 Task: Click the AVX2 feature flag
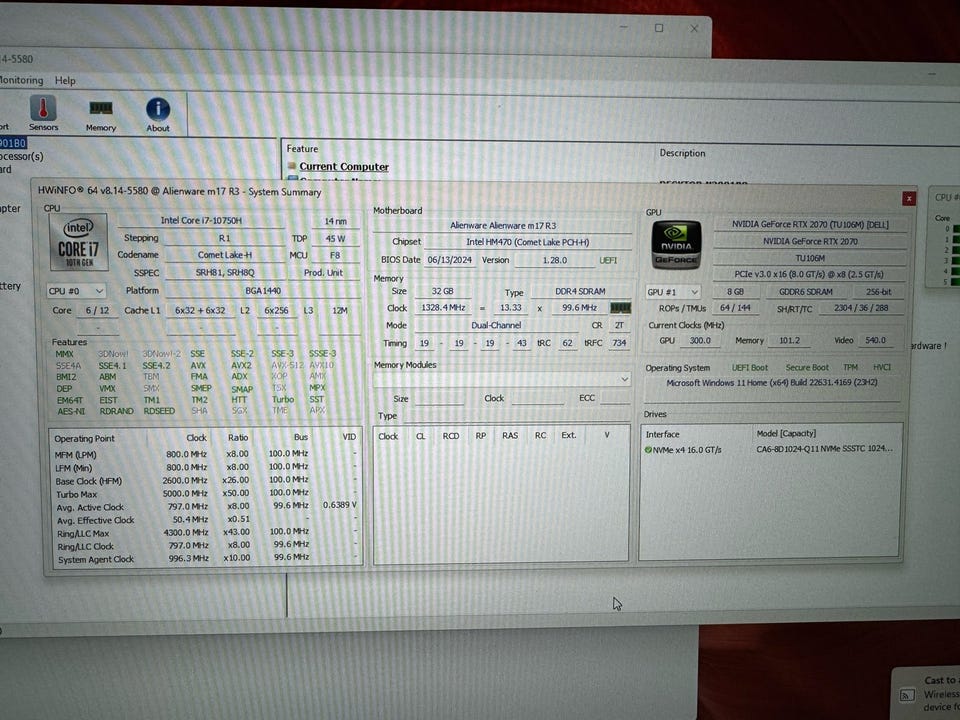pos(241,365)
